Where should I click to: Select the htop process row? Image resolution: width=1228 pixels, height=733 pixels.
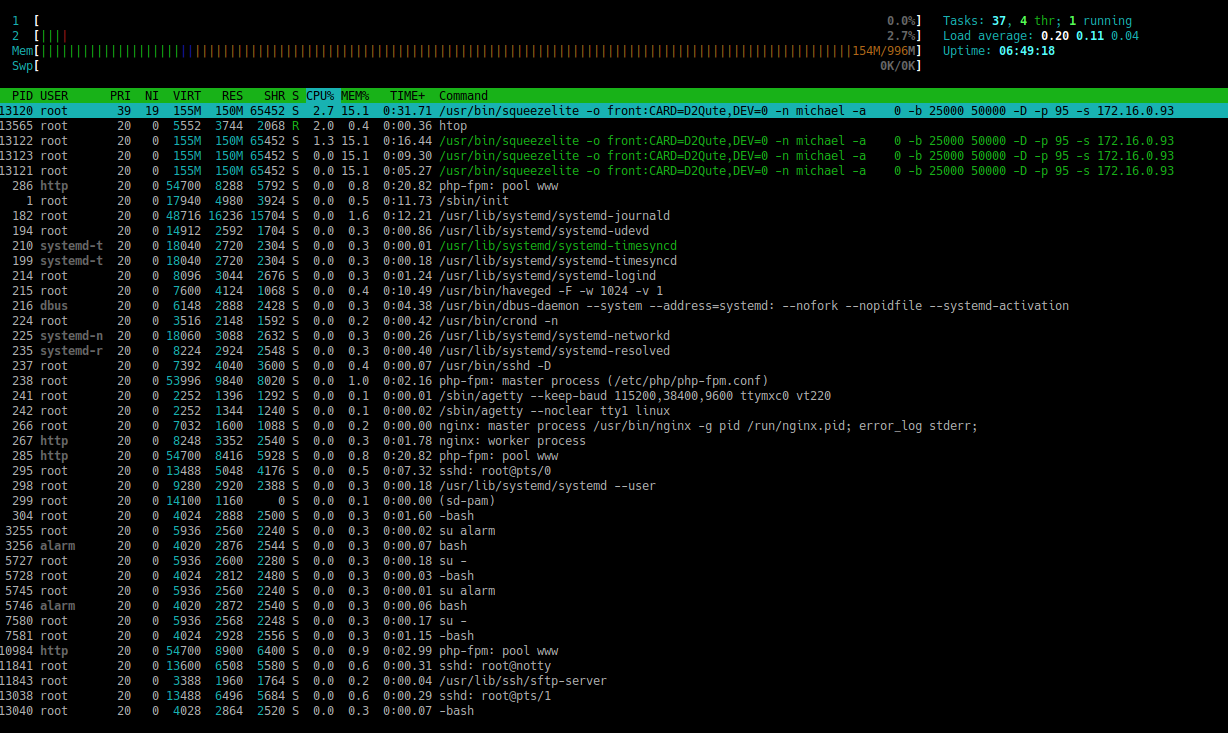click(x=453, y=126)
